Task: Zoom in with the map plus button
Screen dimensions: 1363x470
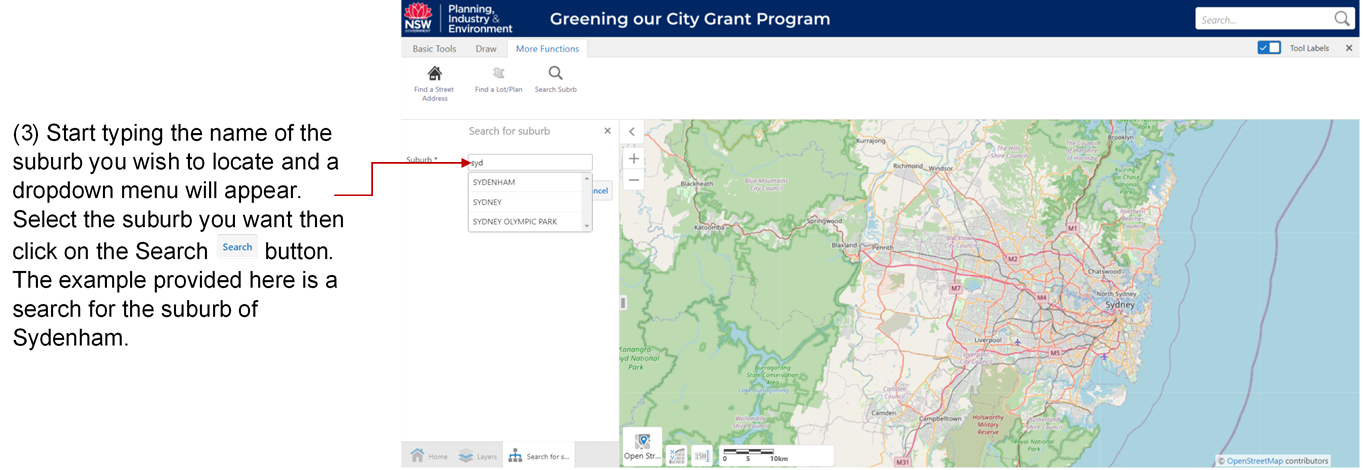Action: pos(634,158)
